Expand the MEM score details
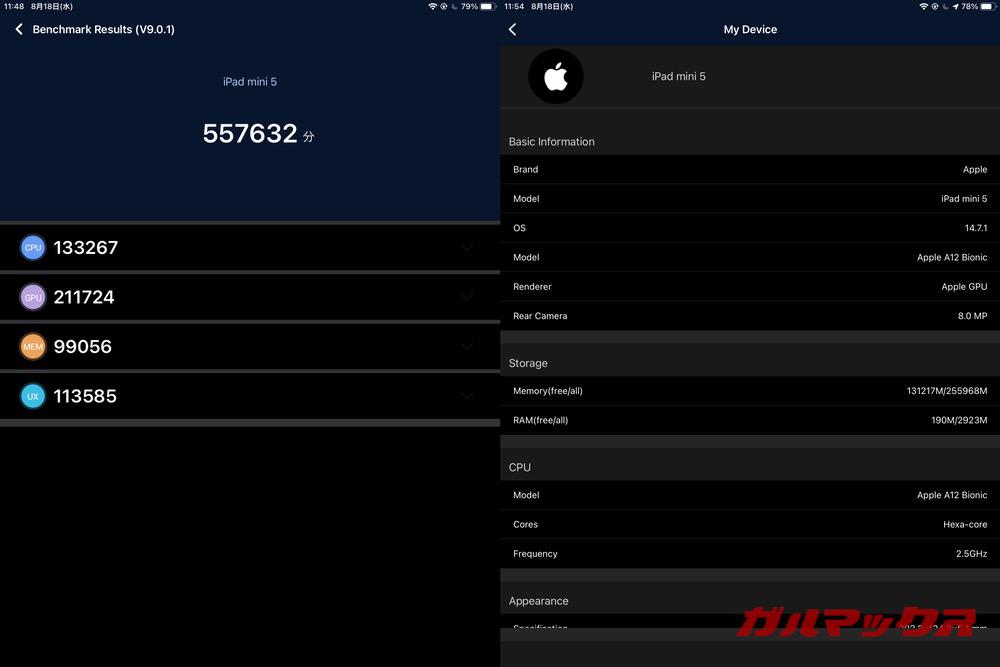1000x667 pixels. pos(467,346)
